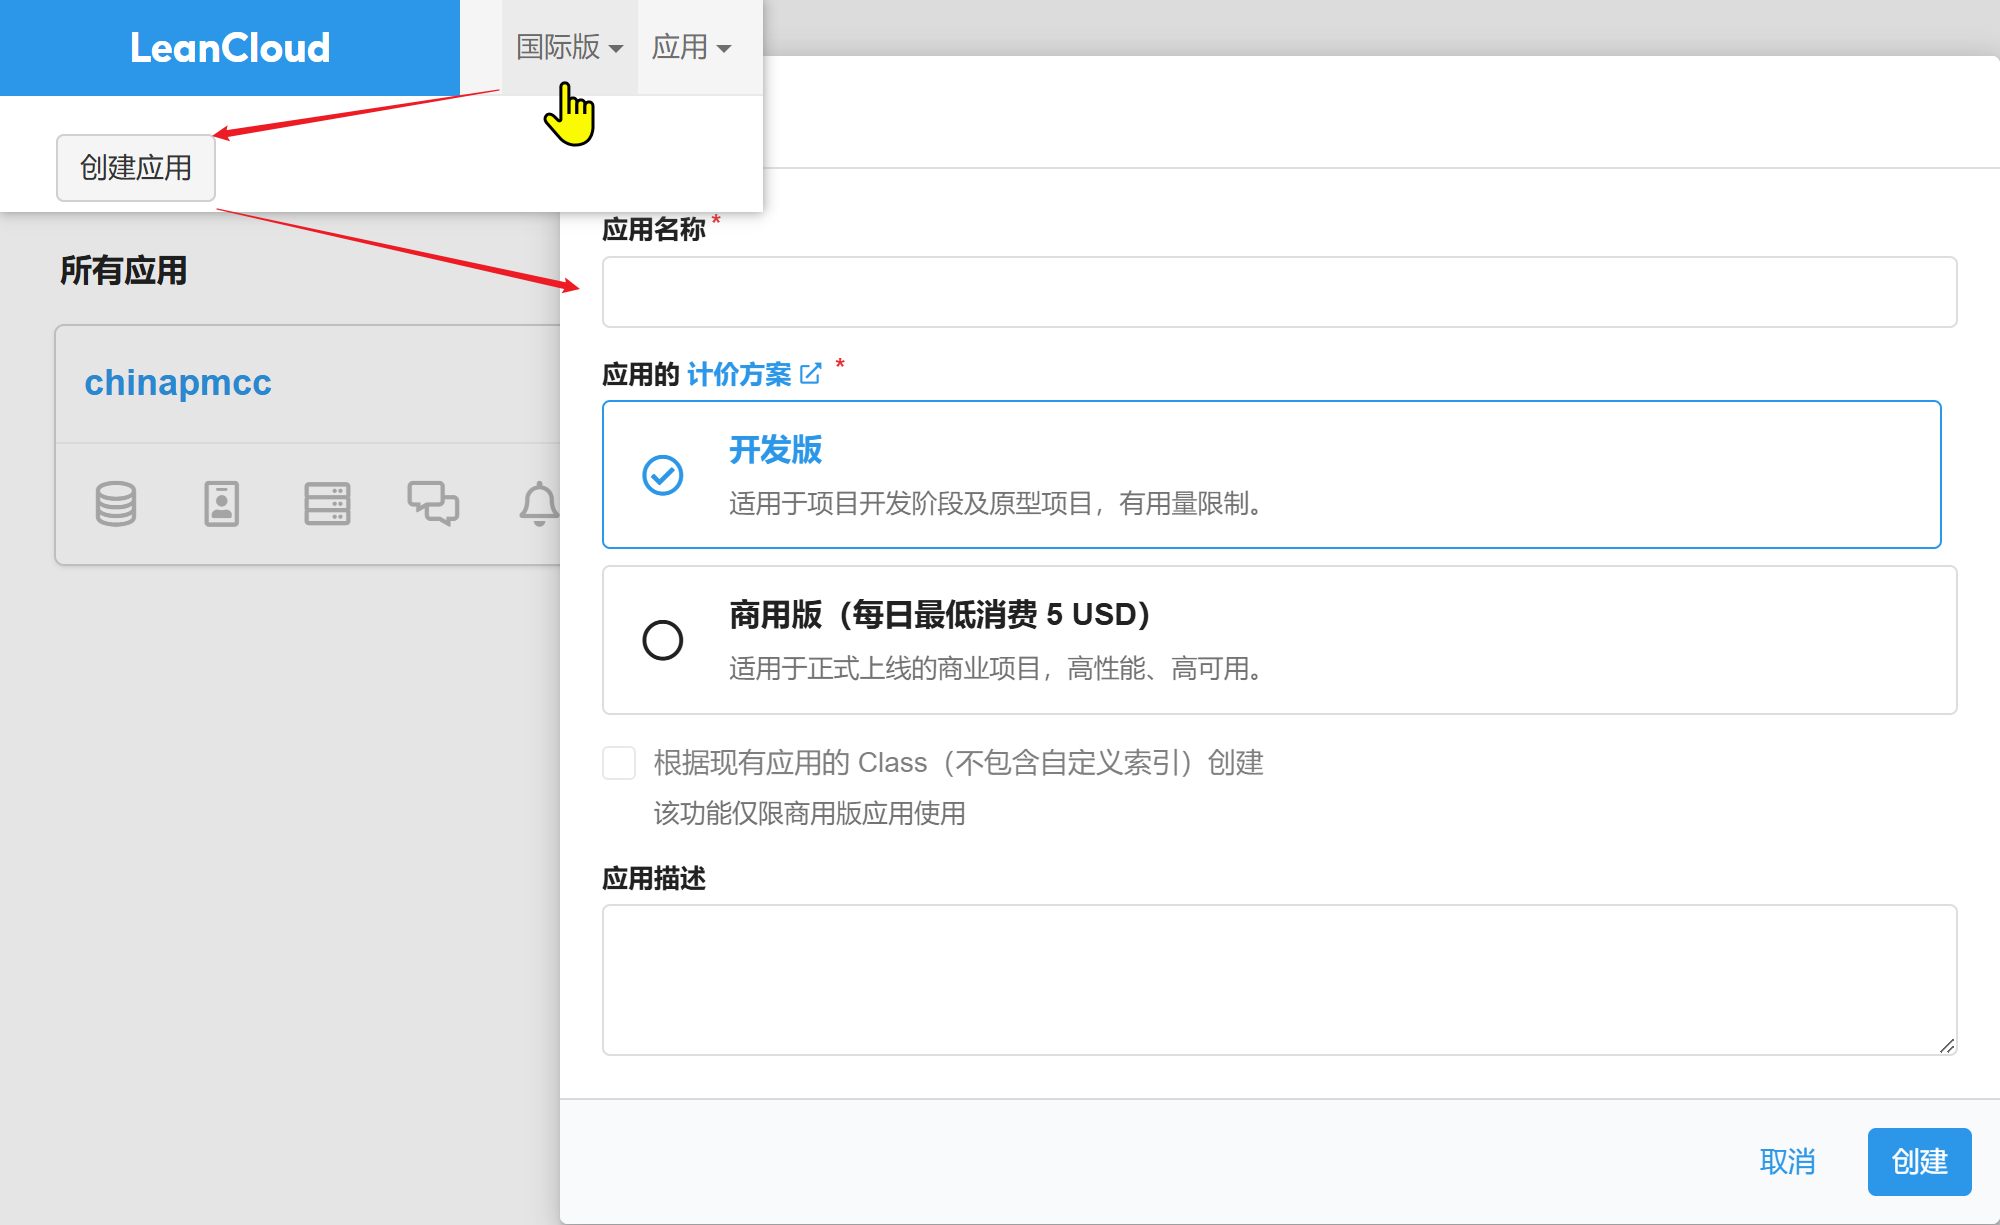Open the cloud engine server icon
Image resolution: width=2000 pixels, height=1225 pixels.
pyautogui.click(x=327, y=504)
